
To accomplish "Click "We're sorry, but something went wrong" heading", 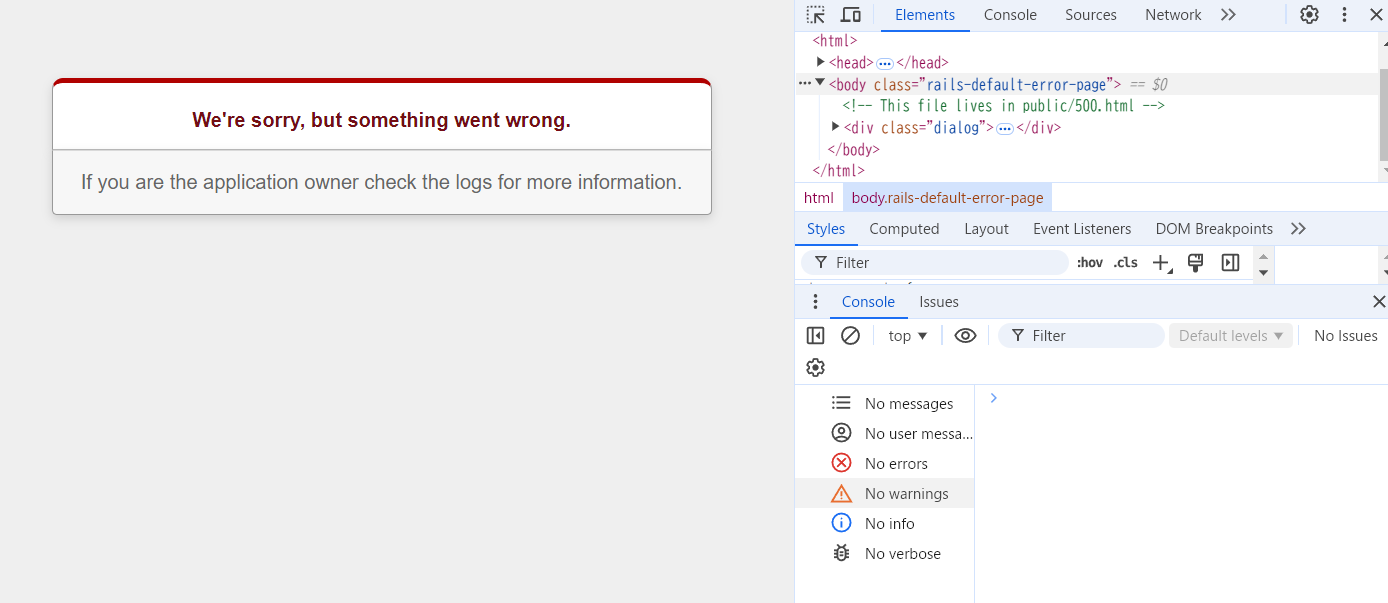I will pos(382,120).
